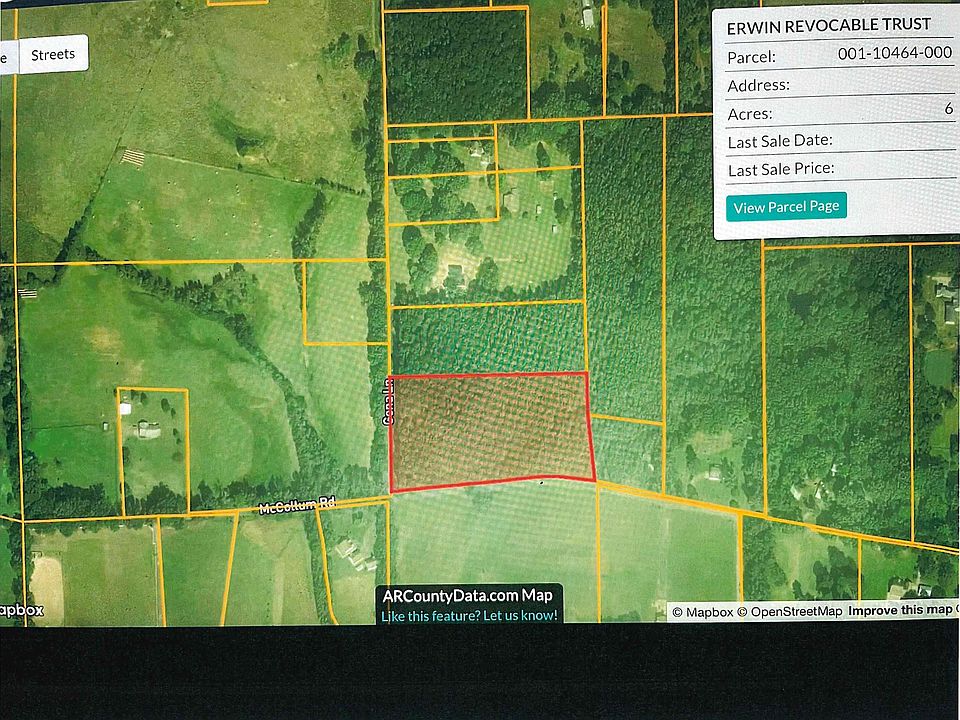960x720 pixels.
Task: Click the partially visible Satellite view toggle
Action: point(5,55)
